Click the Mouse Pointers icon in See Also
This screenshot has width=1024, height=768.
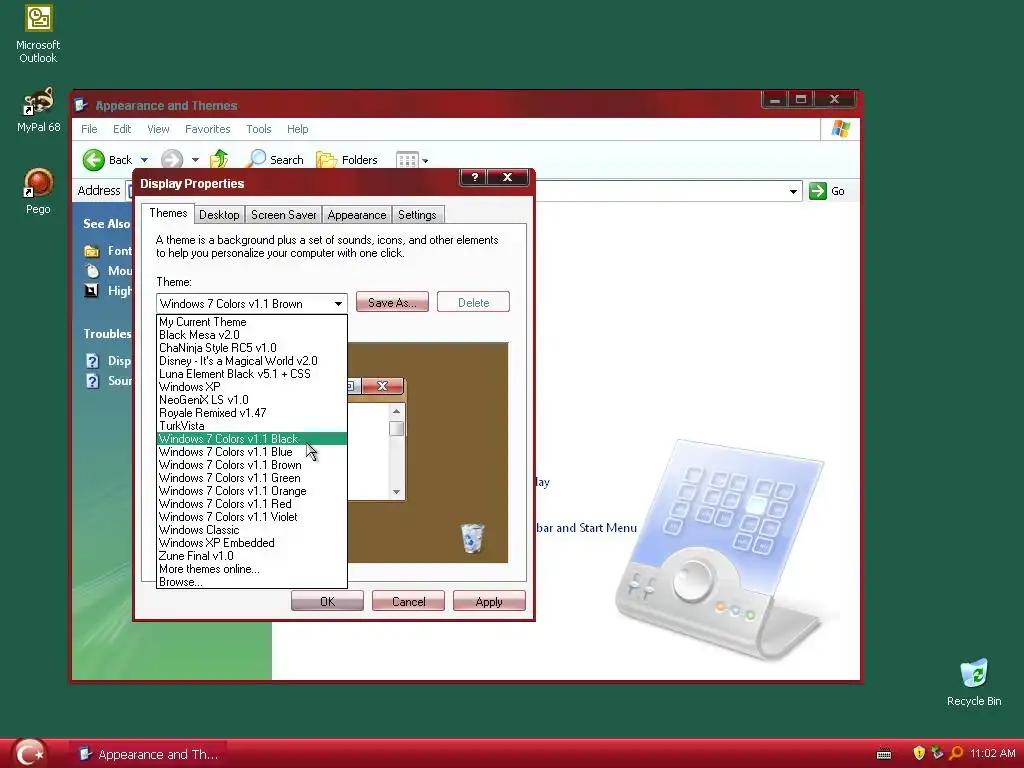point(92,270)
